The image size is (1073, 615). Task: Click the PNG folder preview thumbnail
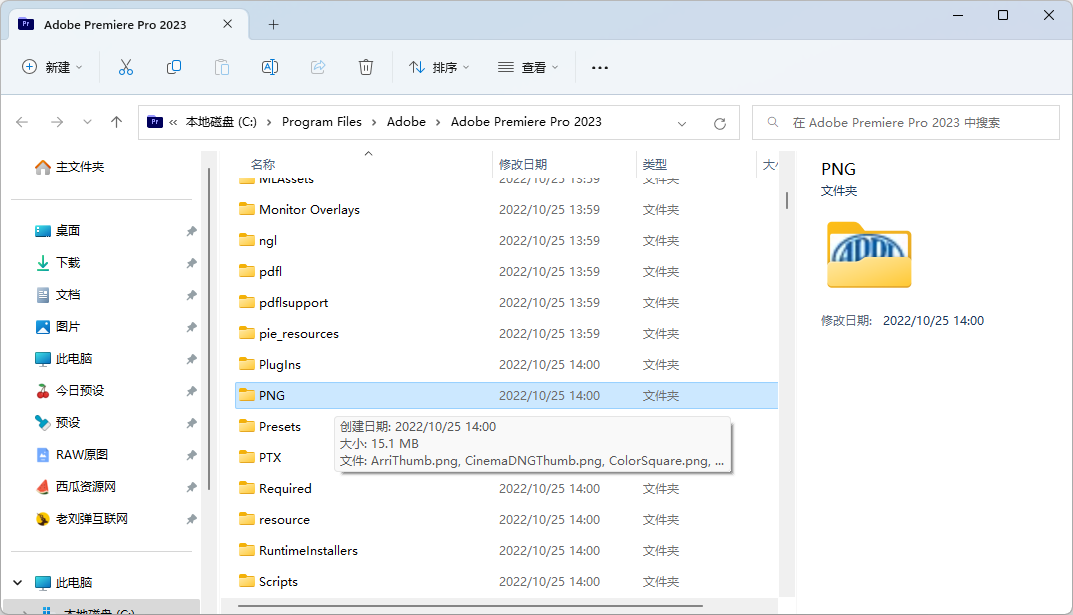869,254
